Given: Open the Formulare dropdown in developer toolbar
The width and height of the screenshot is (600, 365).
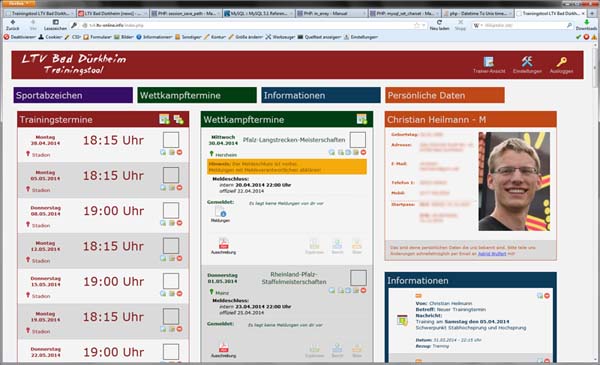Looking at the screenshot, I should tap(98, 37).
